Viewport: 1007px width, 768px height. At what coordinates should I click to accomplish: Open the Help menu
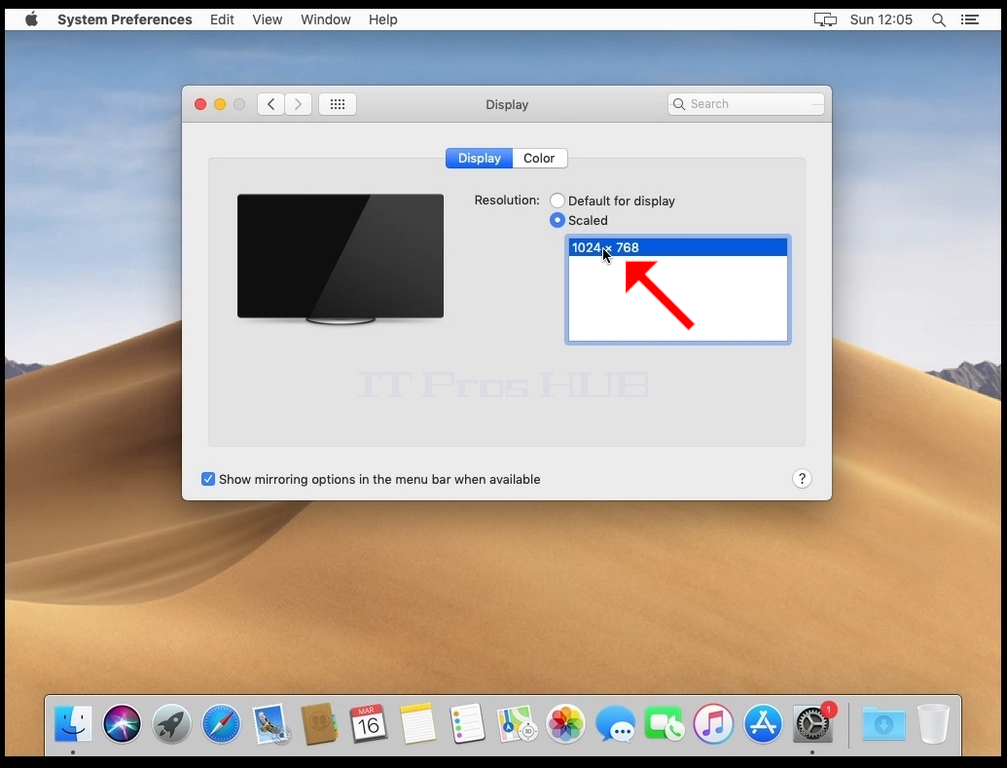[x=383, y=19]
